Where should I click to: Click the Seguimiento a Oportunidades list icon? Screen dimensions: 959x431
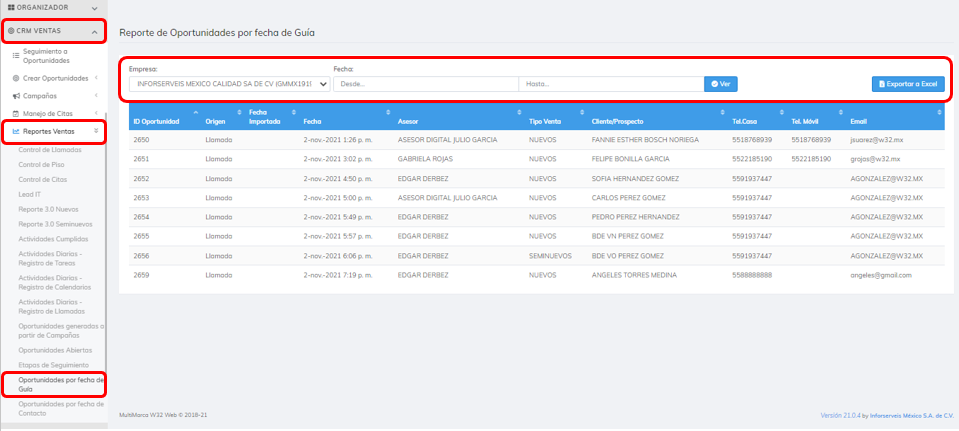16,56
